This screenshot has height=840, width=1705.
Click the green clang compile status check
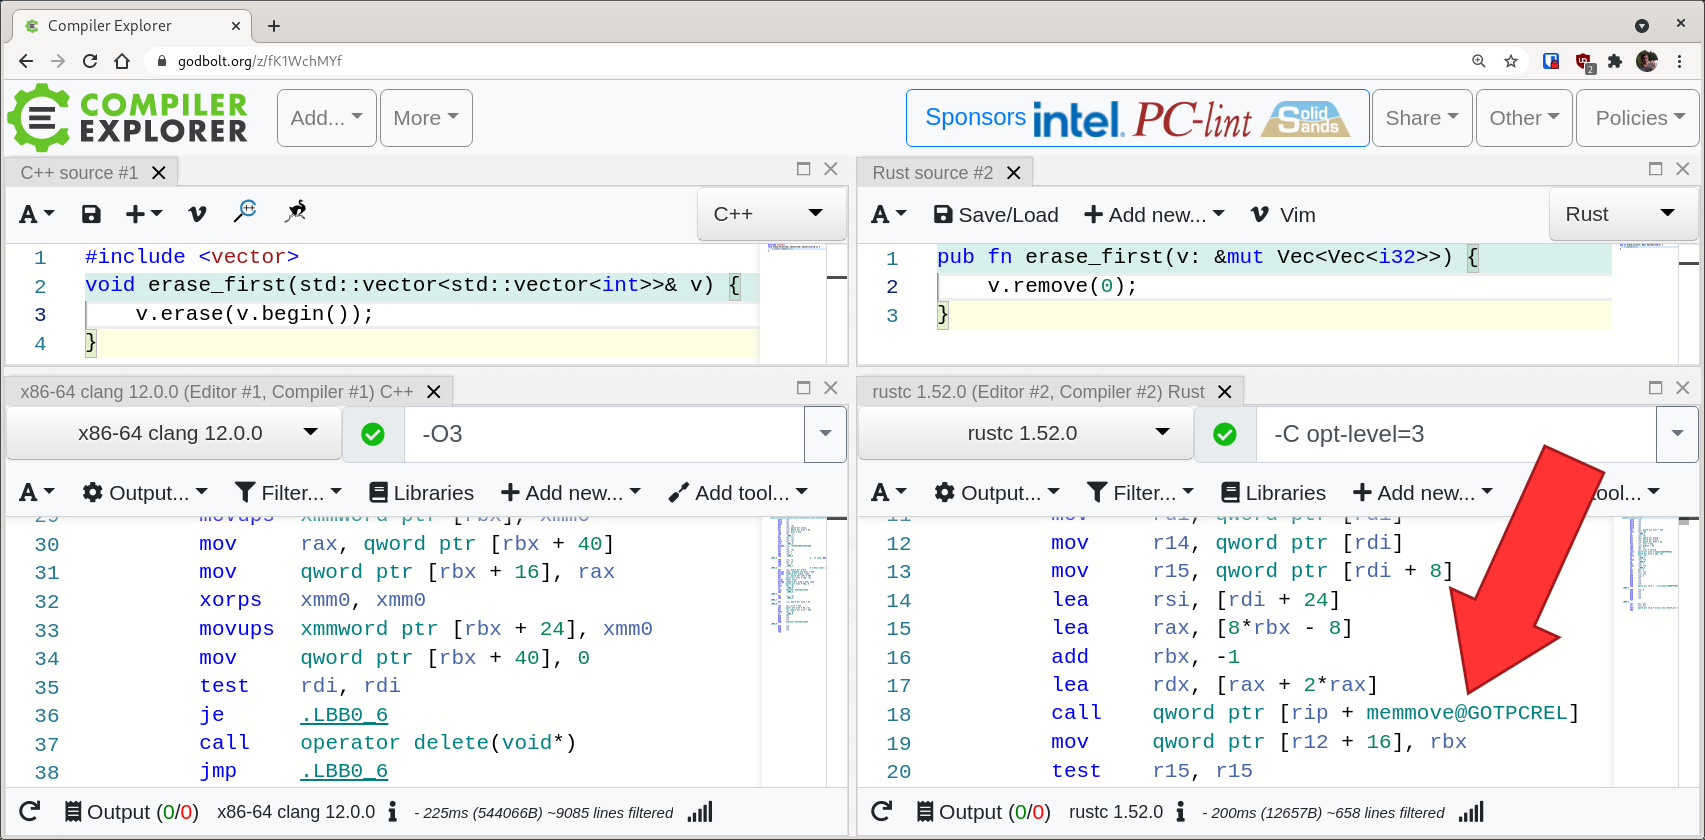pos(373,434)
